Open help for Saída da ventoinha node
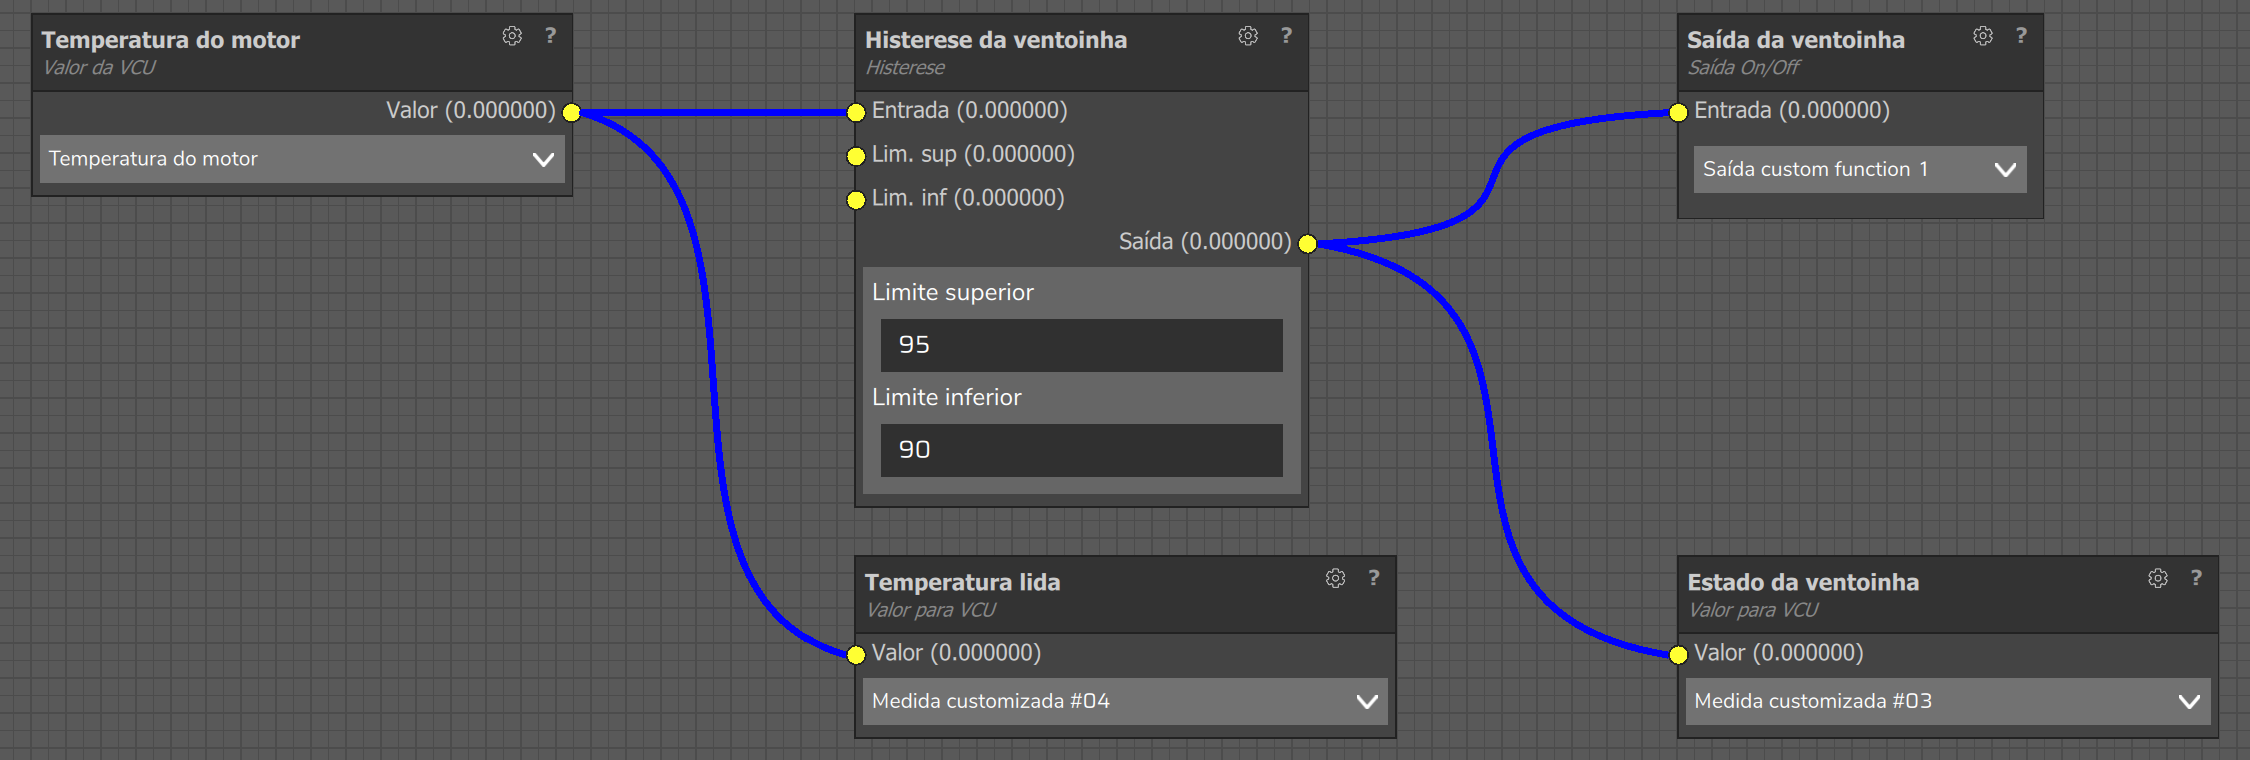The height and width of the screenshot is (760, 2250). pos(2021,36)
